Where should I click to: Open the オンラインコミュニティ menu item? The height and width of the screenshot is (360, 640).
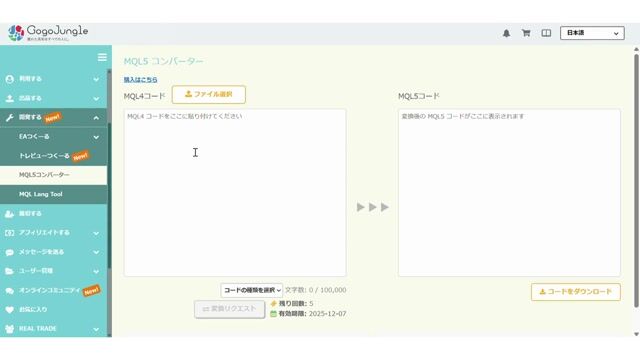(x=53, y=290)
